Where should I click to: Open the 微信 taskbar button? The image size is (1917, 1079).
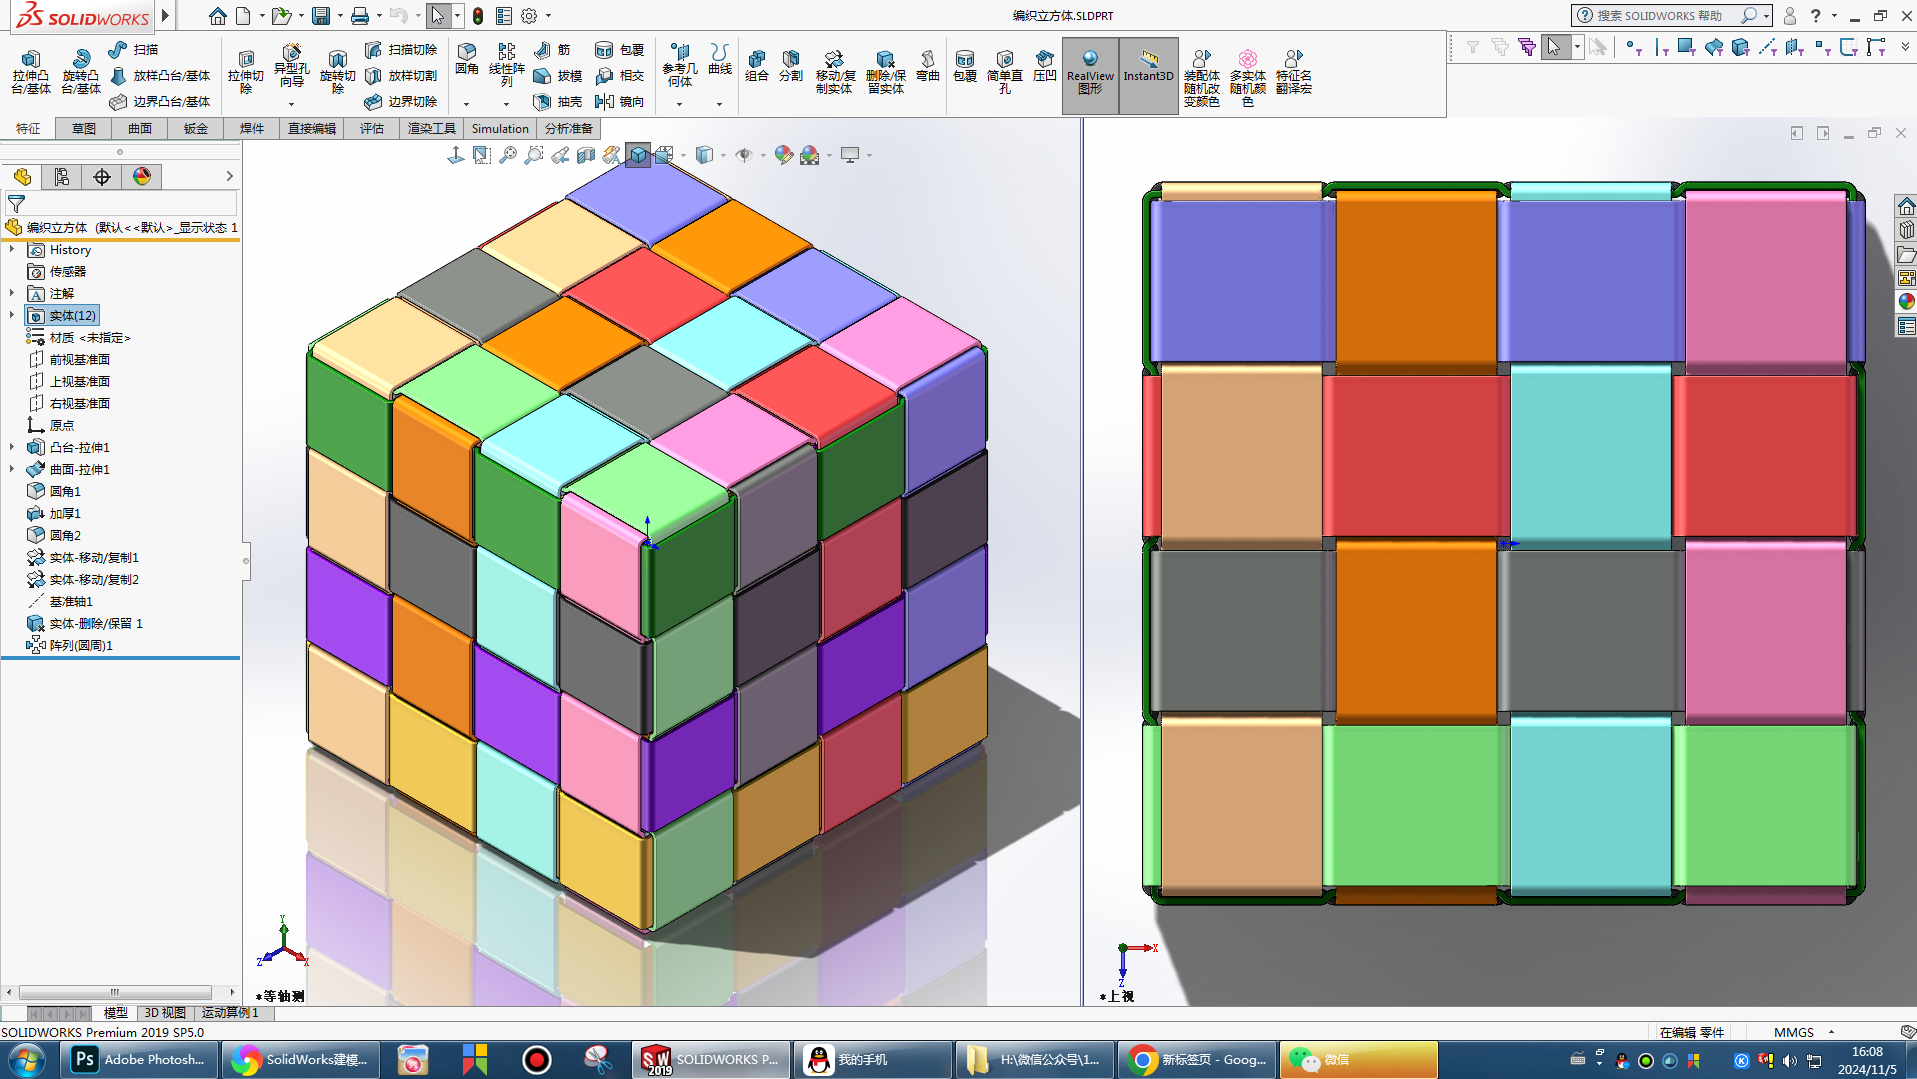1358,1060
